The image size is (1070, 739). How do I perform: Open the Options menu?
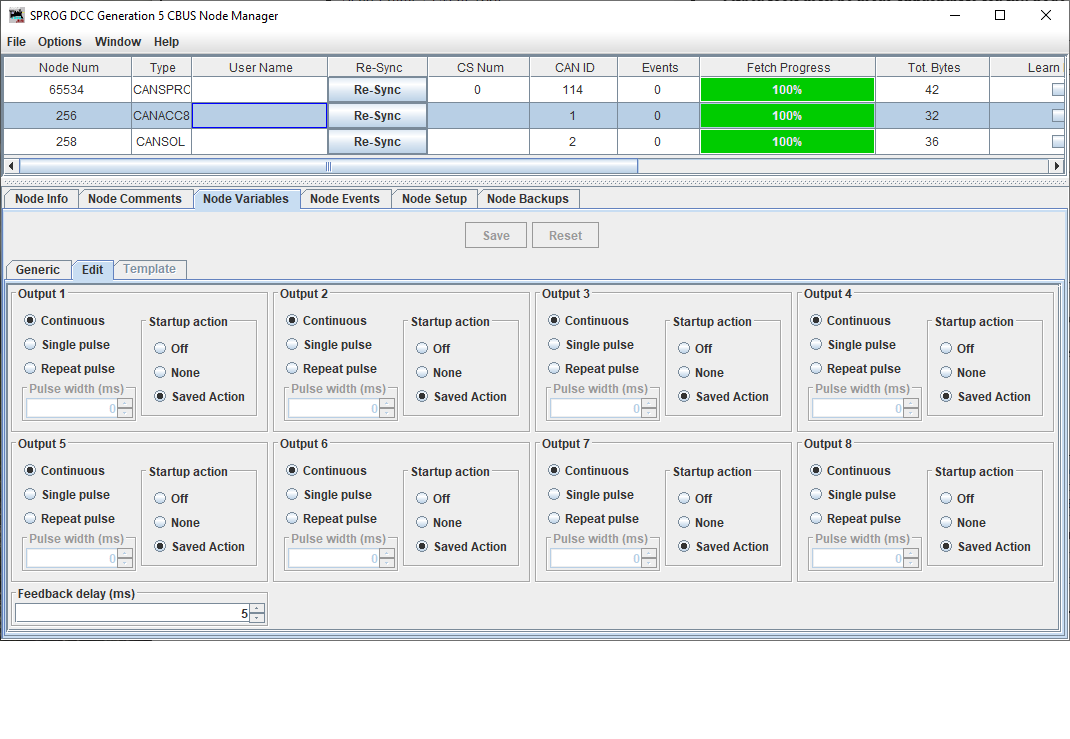(x=60, y=42)
